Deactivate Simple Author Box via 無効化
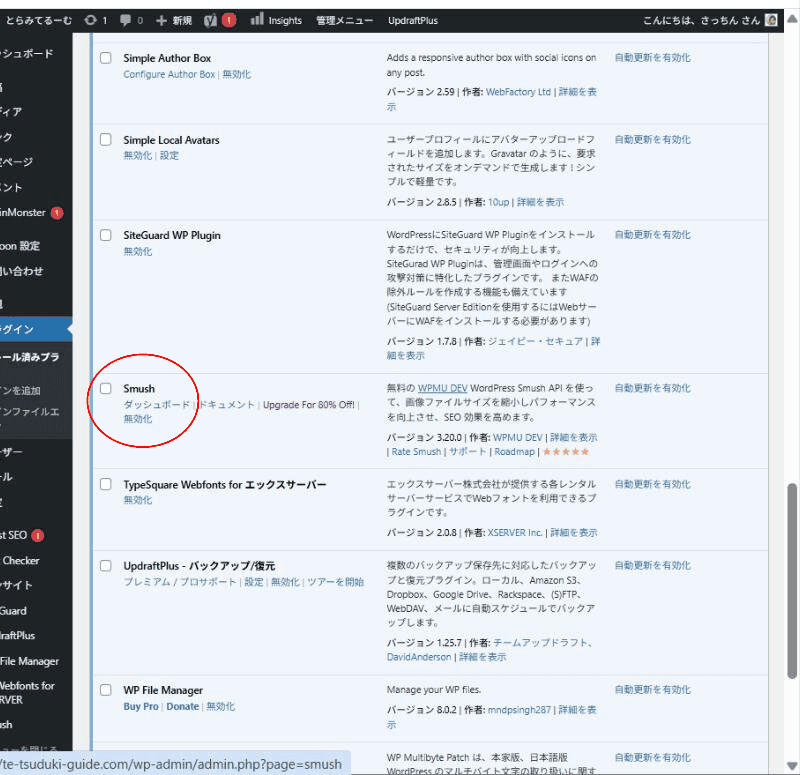Screen dimensions: 800x775 tap(236, 74)
